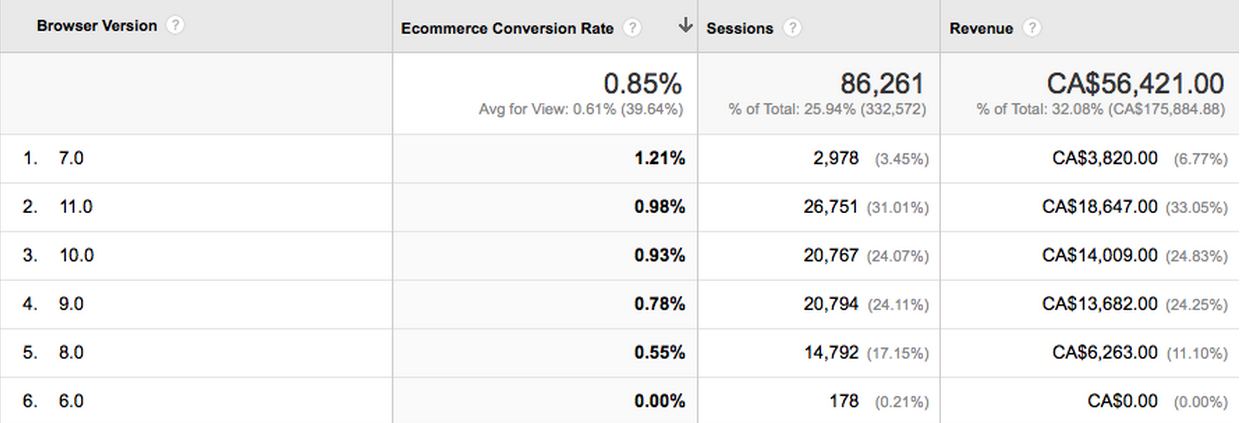Sort table by Revenue header
Screen dimensions: 1240x423
coord(981,28)
